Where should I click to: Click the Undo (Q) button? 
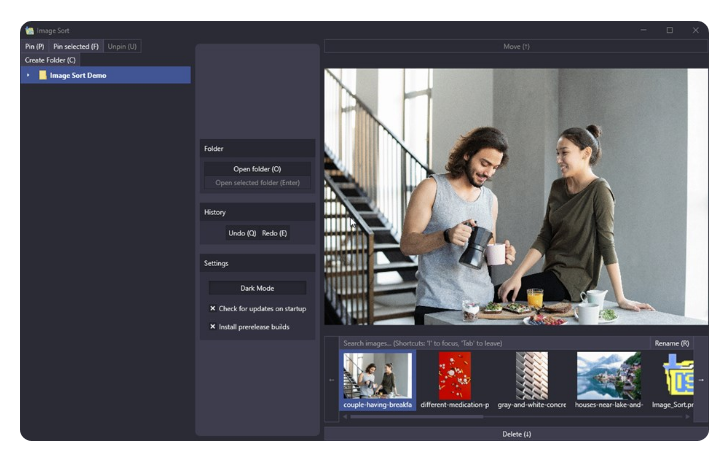click(x=242, y=233)
